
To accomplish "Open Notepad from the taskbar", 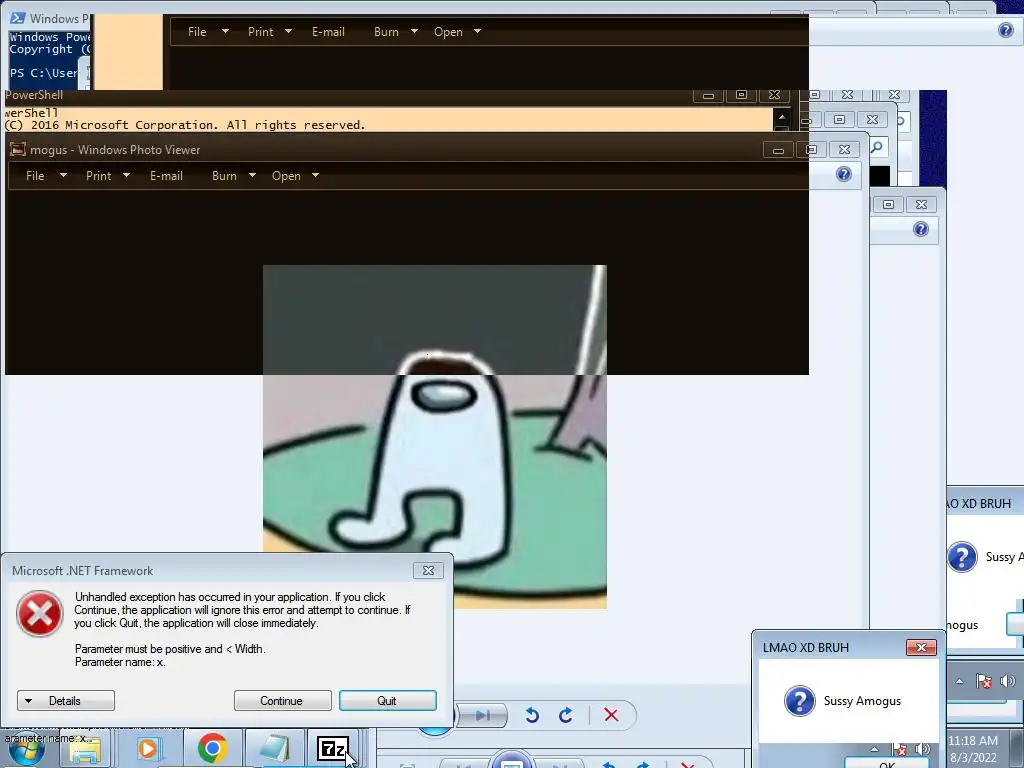I will [x=274, y=748].
